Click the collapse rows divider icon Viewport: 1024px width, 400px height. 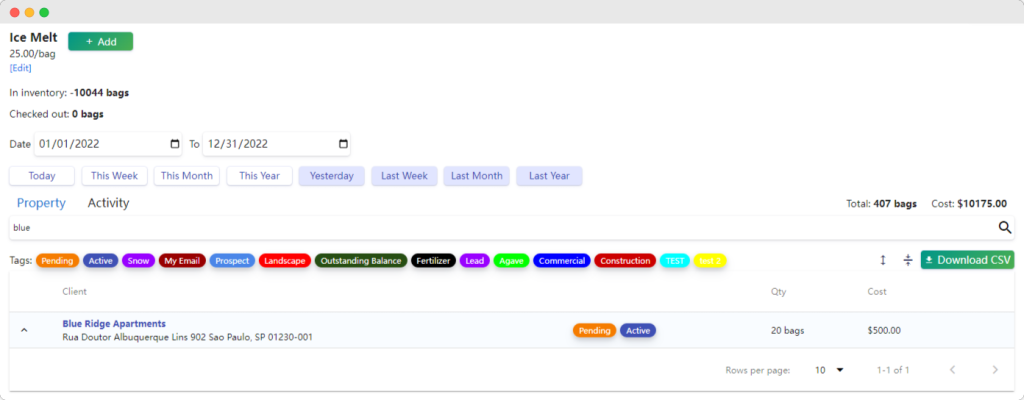(x=907, y=260)
